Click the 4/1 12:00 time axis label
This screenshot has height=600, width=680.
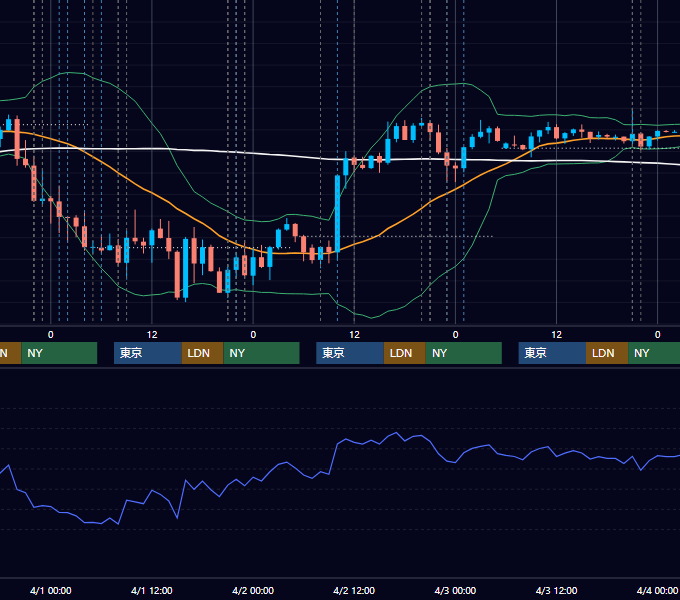click(152, 590)
